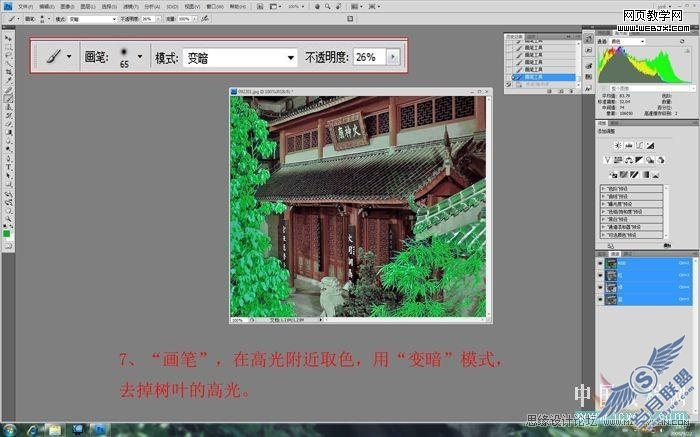Add a Color Balance adjustment (scales icon)
This screenshot has width=700, height=437.
[x=629, y=160]
